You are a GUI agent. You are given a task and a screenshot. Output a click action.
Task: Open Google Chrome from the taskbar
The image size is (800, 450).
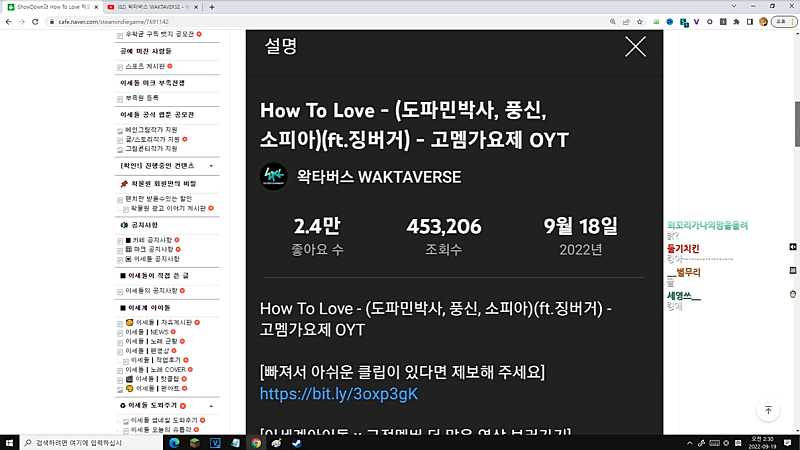pos(256,443)
